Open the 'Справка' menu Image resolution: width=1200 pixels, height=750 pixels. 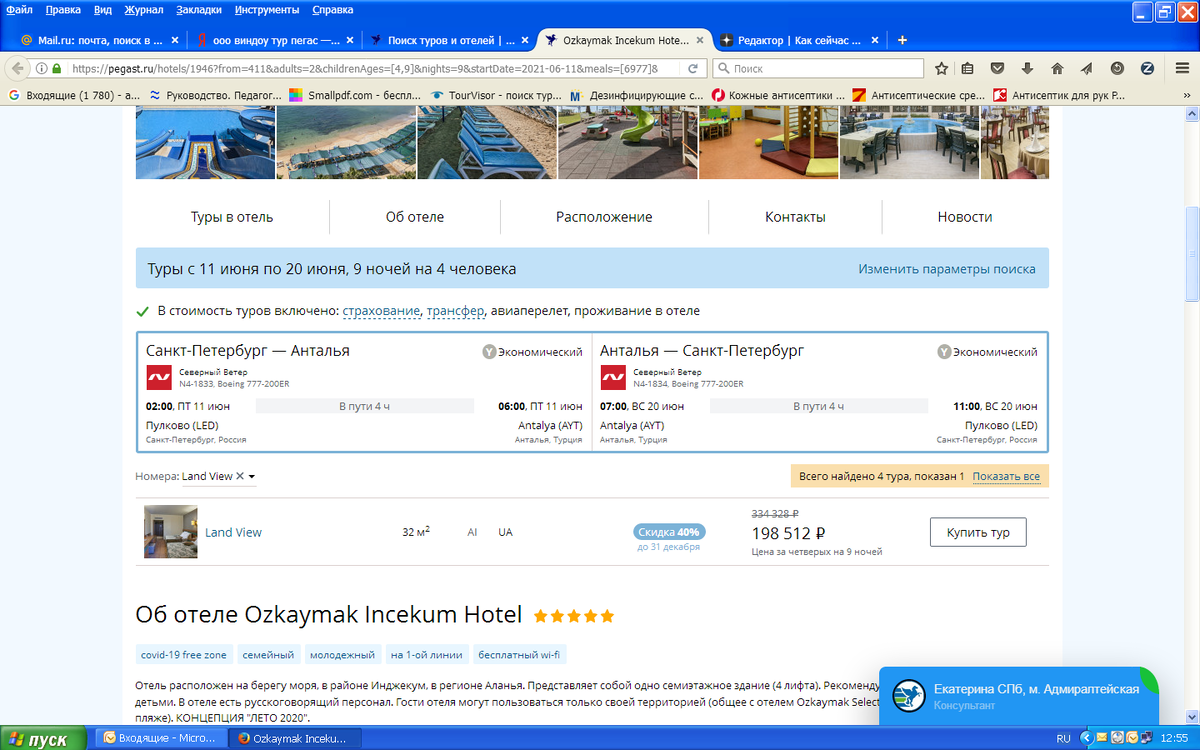coord(333,10)
